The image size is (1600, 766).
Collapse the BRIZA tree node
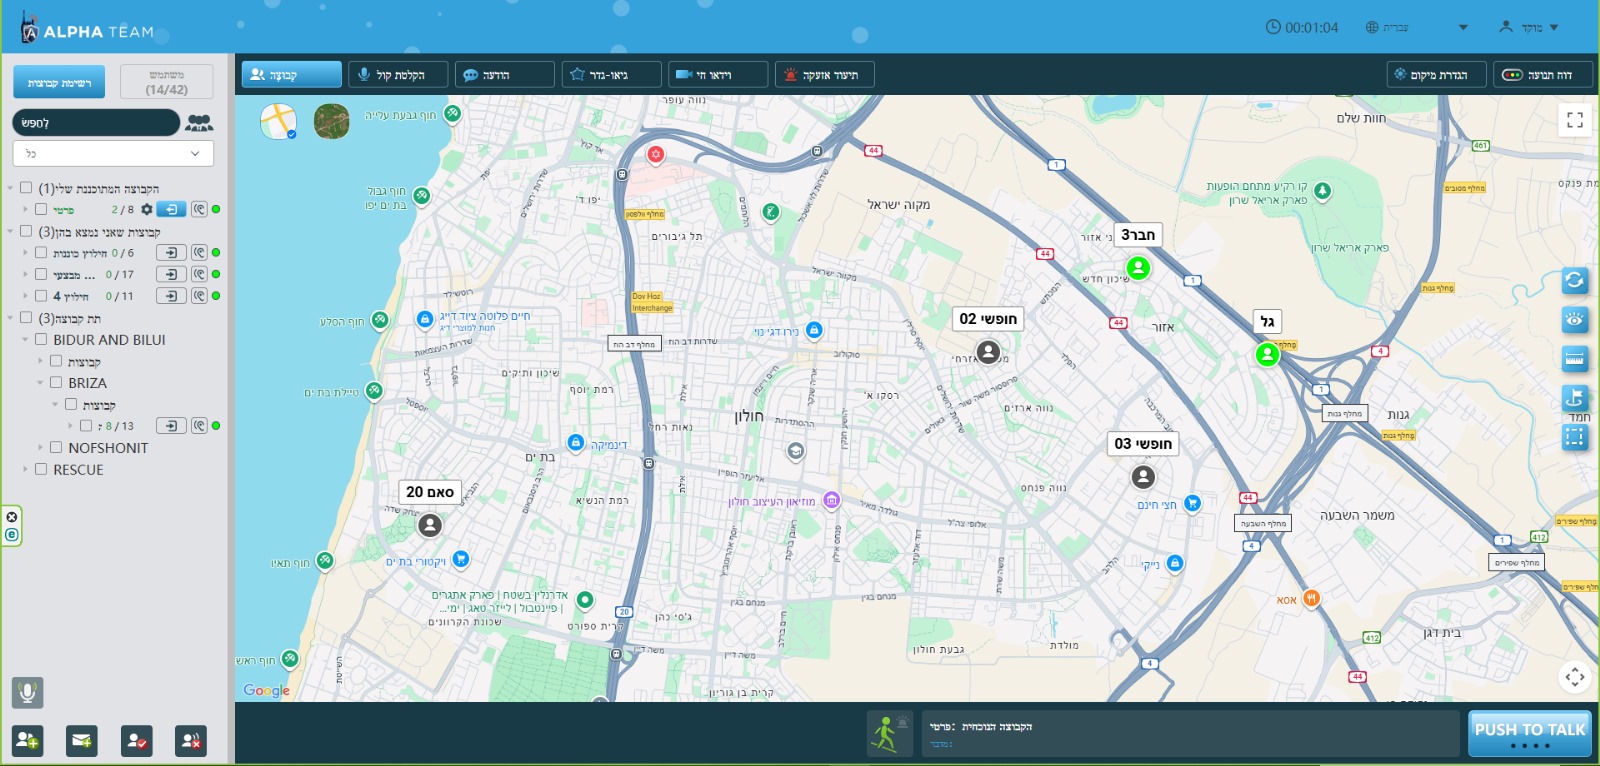click(x=40, y=383)
